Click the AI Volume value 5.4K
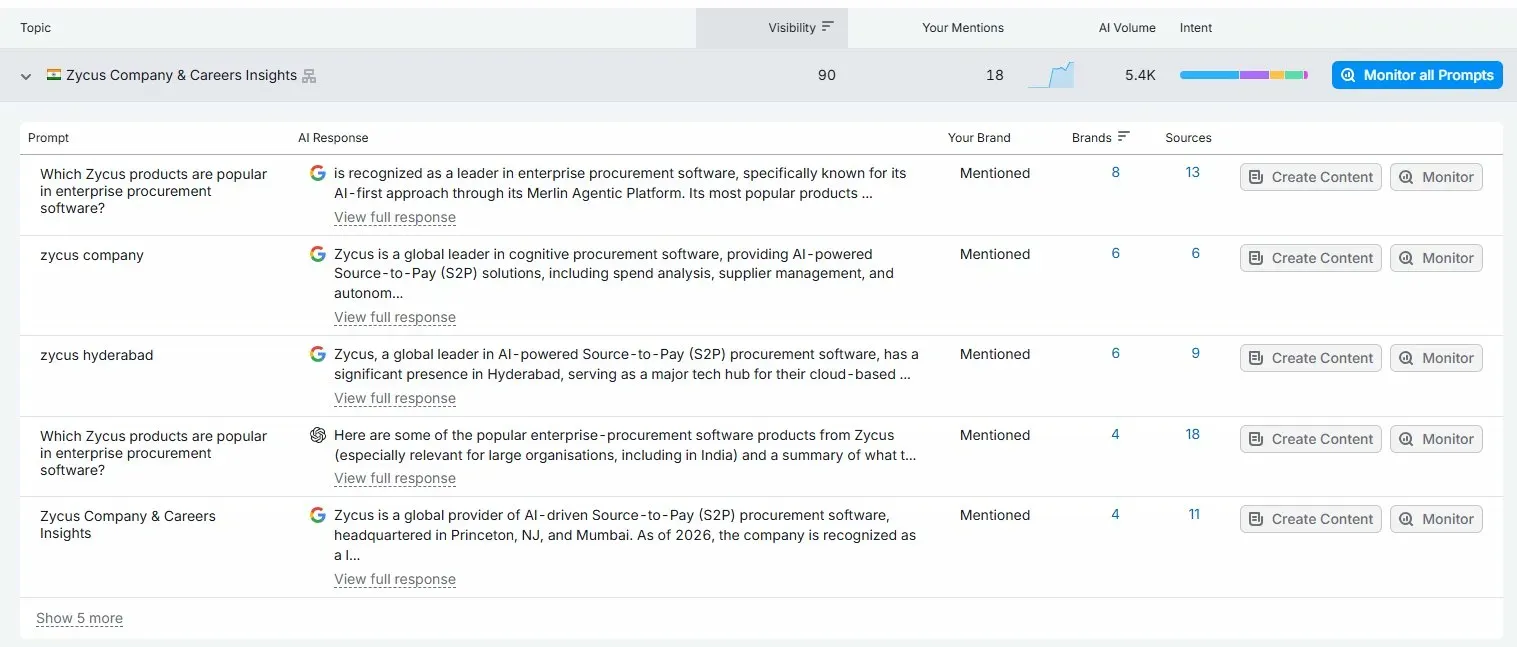This screenshot has height=647, width=1517. pos(1140,75)
